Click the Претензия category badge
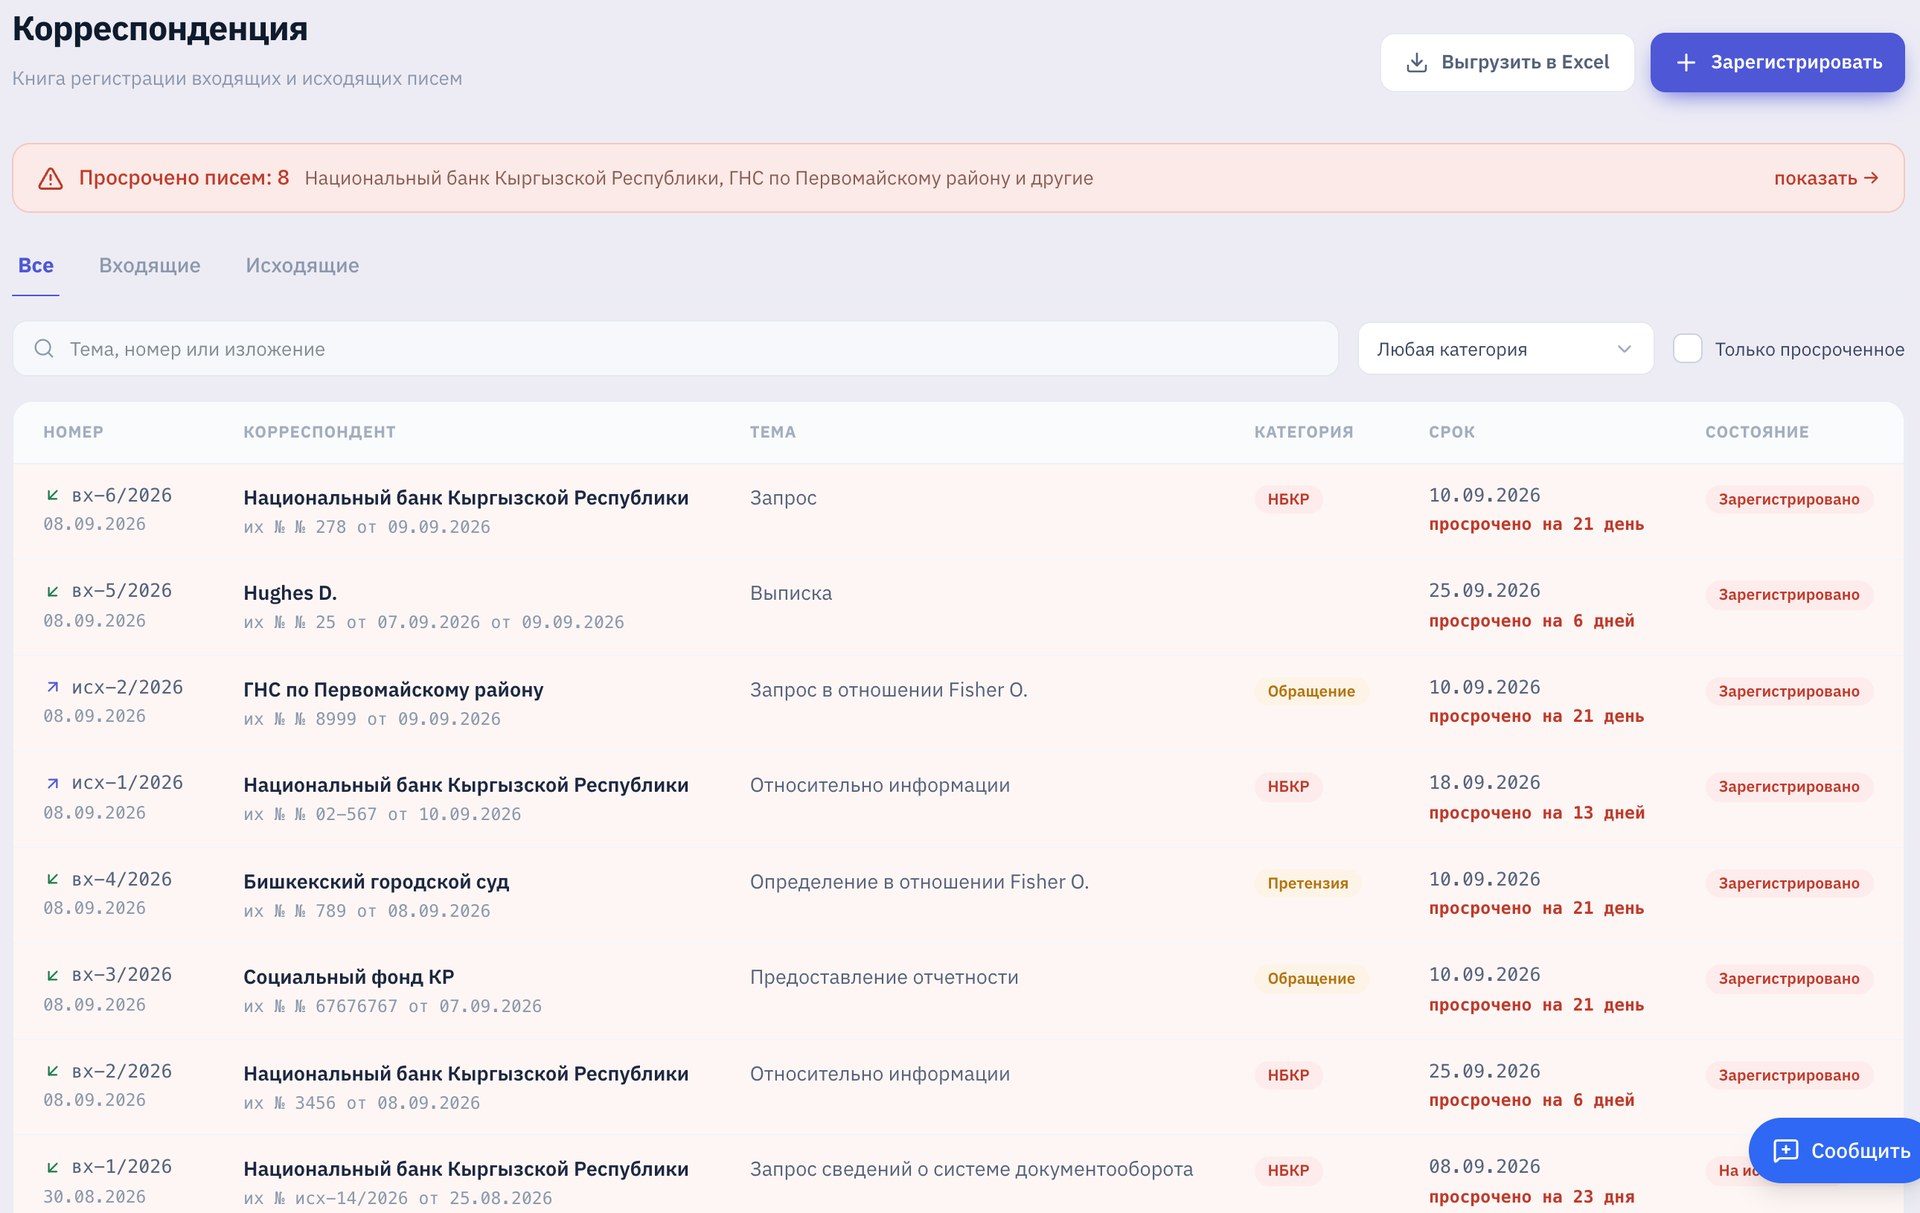 (1307, 883)
